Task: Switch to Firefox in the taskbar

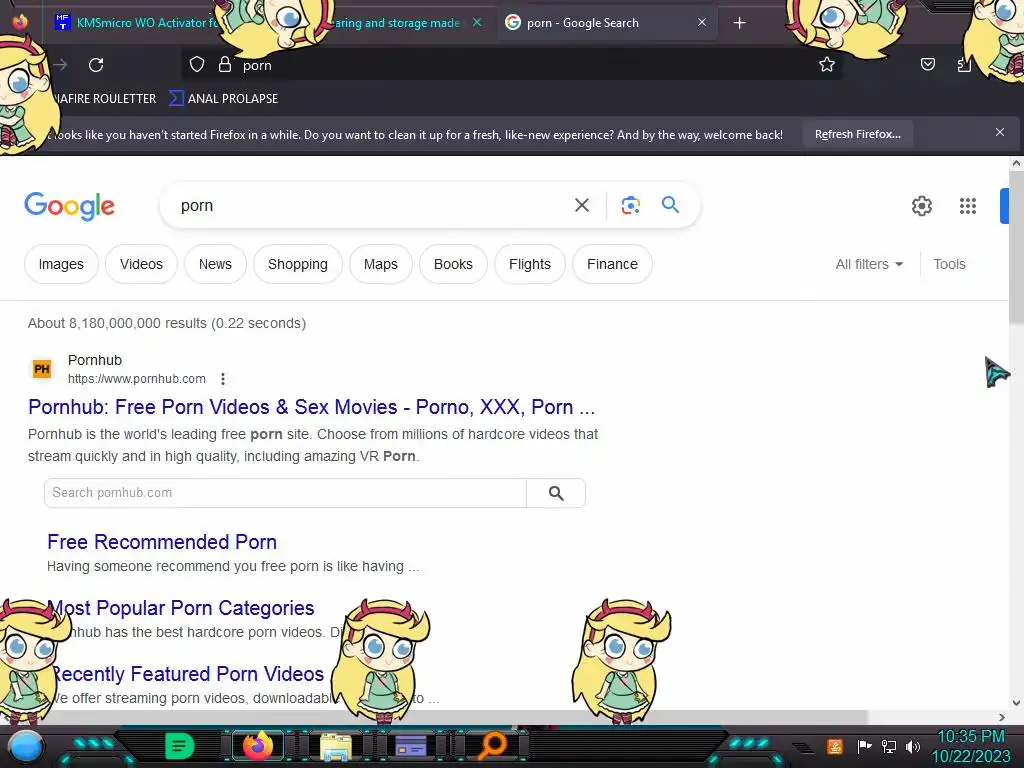Action: [258, 746]
